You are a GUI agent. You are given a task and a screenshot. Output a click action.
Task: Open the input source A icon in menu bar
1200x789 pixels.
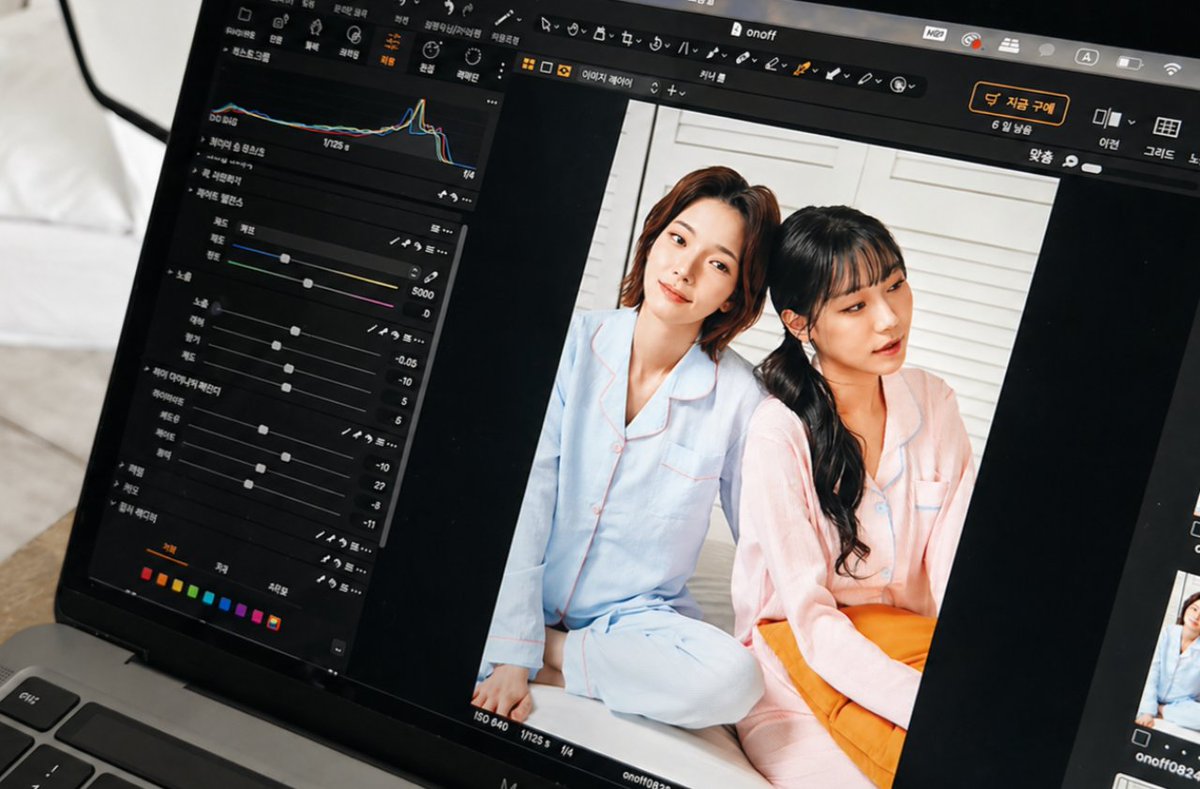[1087, 57]
